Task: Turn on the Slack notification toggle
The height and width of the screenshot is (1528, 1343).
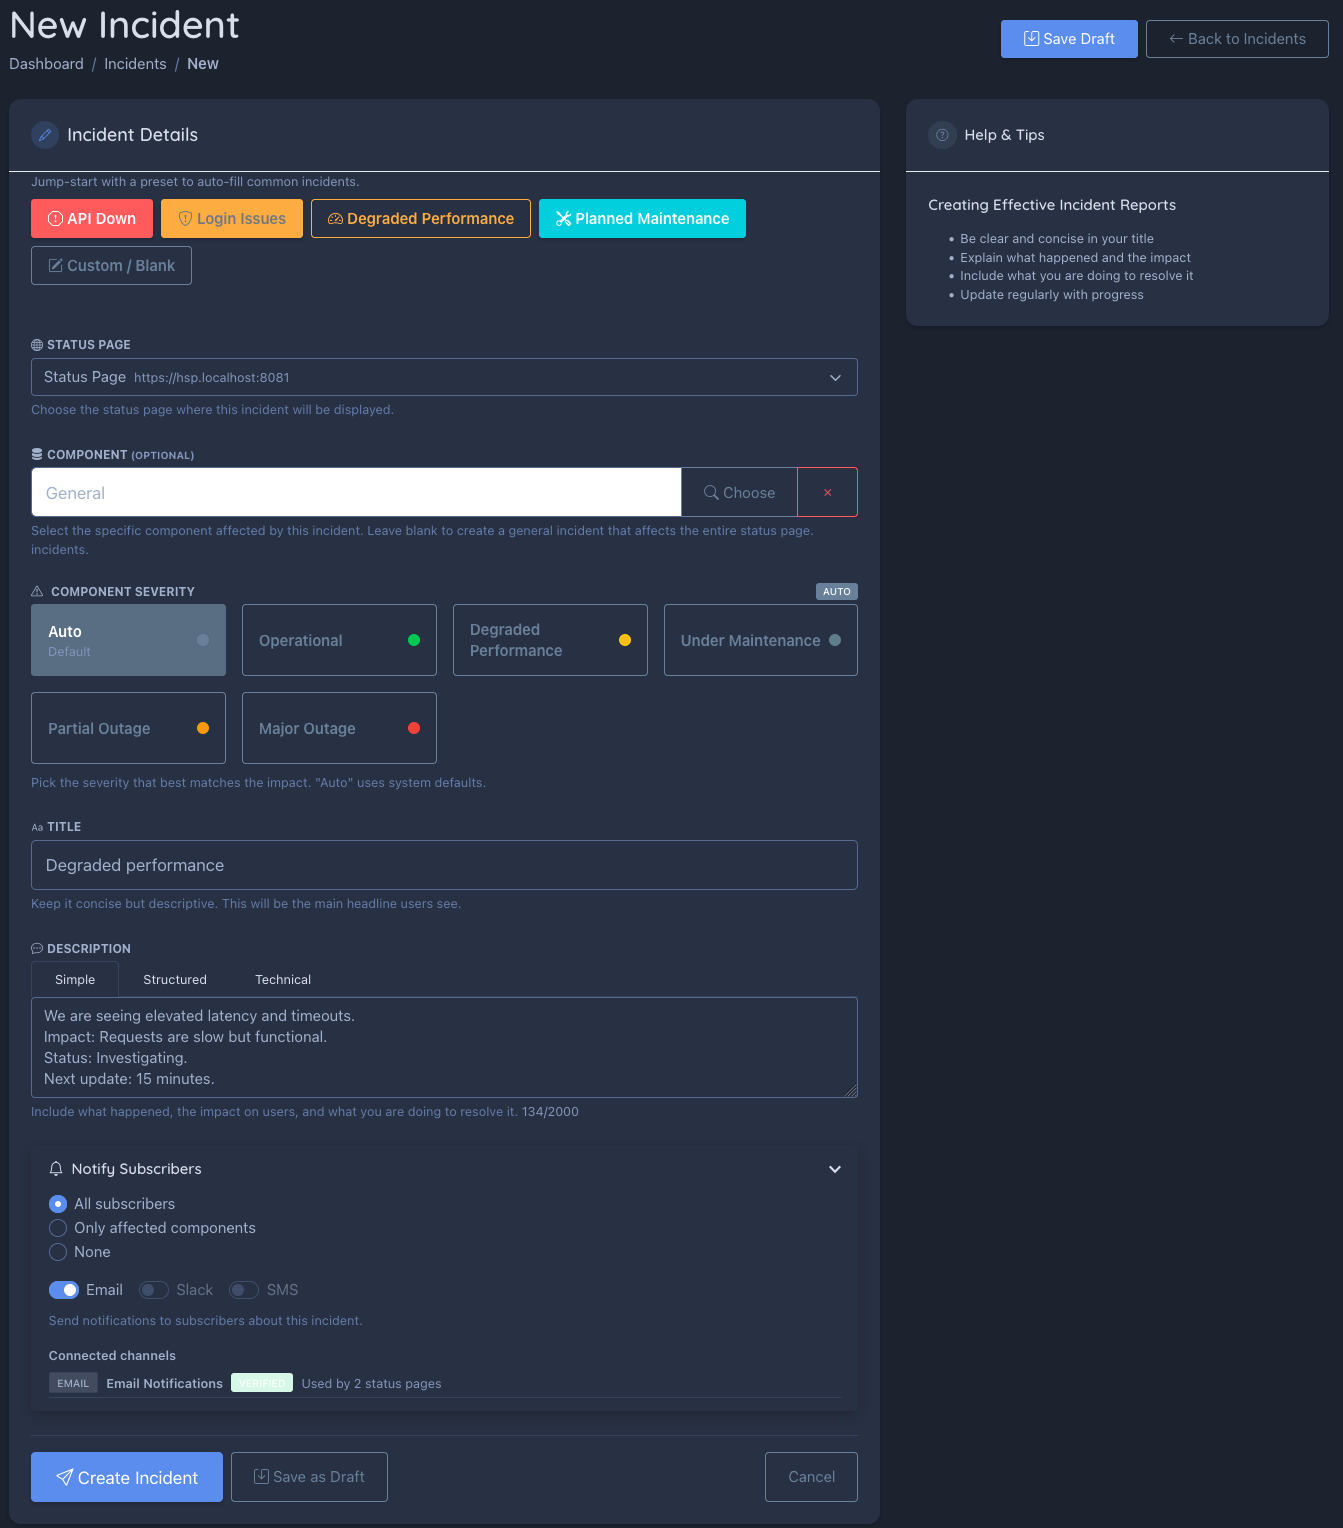Action: 153,1290
